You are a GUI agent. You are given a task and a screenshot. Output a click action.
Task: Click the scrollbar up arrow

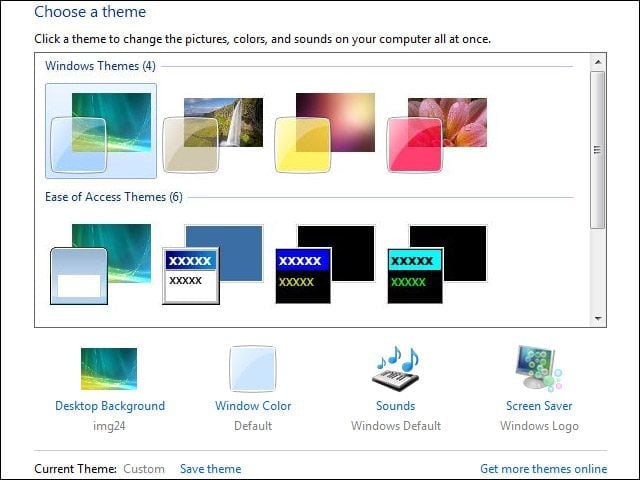tap(598, 62)
